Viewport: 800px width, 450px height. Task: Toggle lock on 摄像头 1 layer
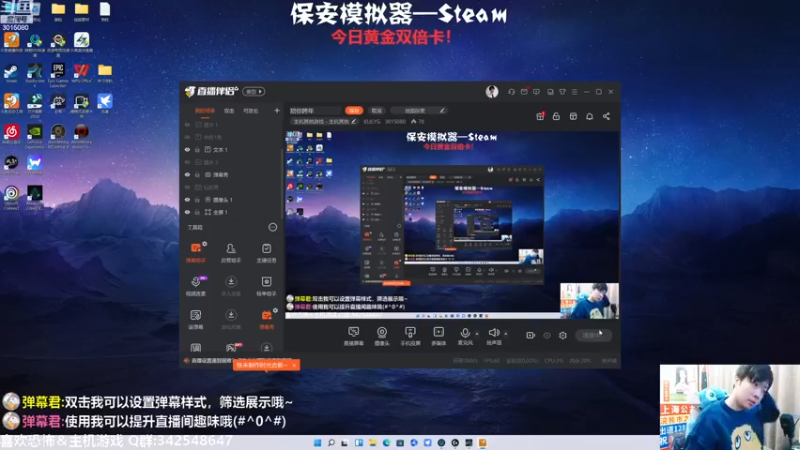pos(197,200)
